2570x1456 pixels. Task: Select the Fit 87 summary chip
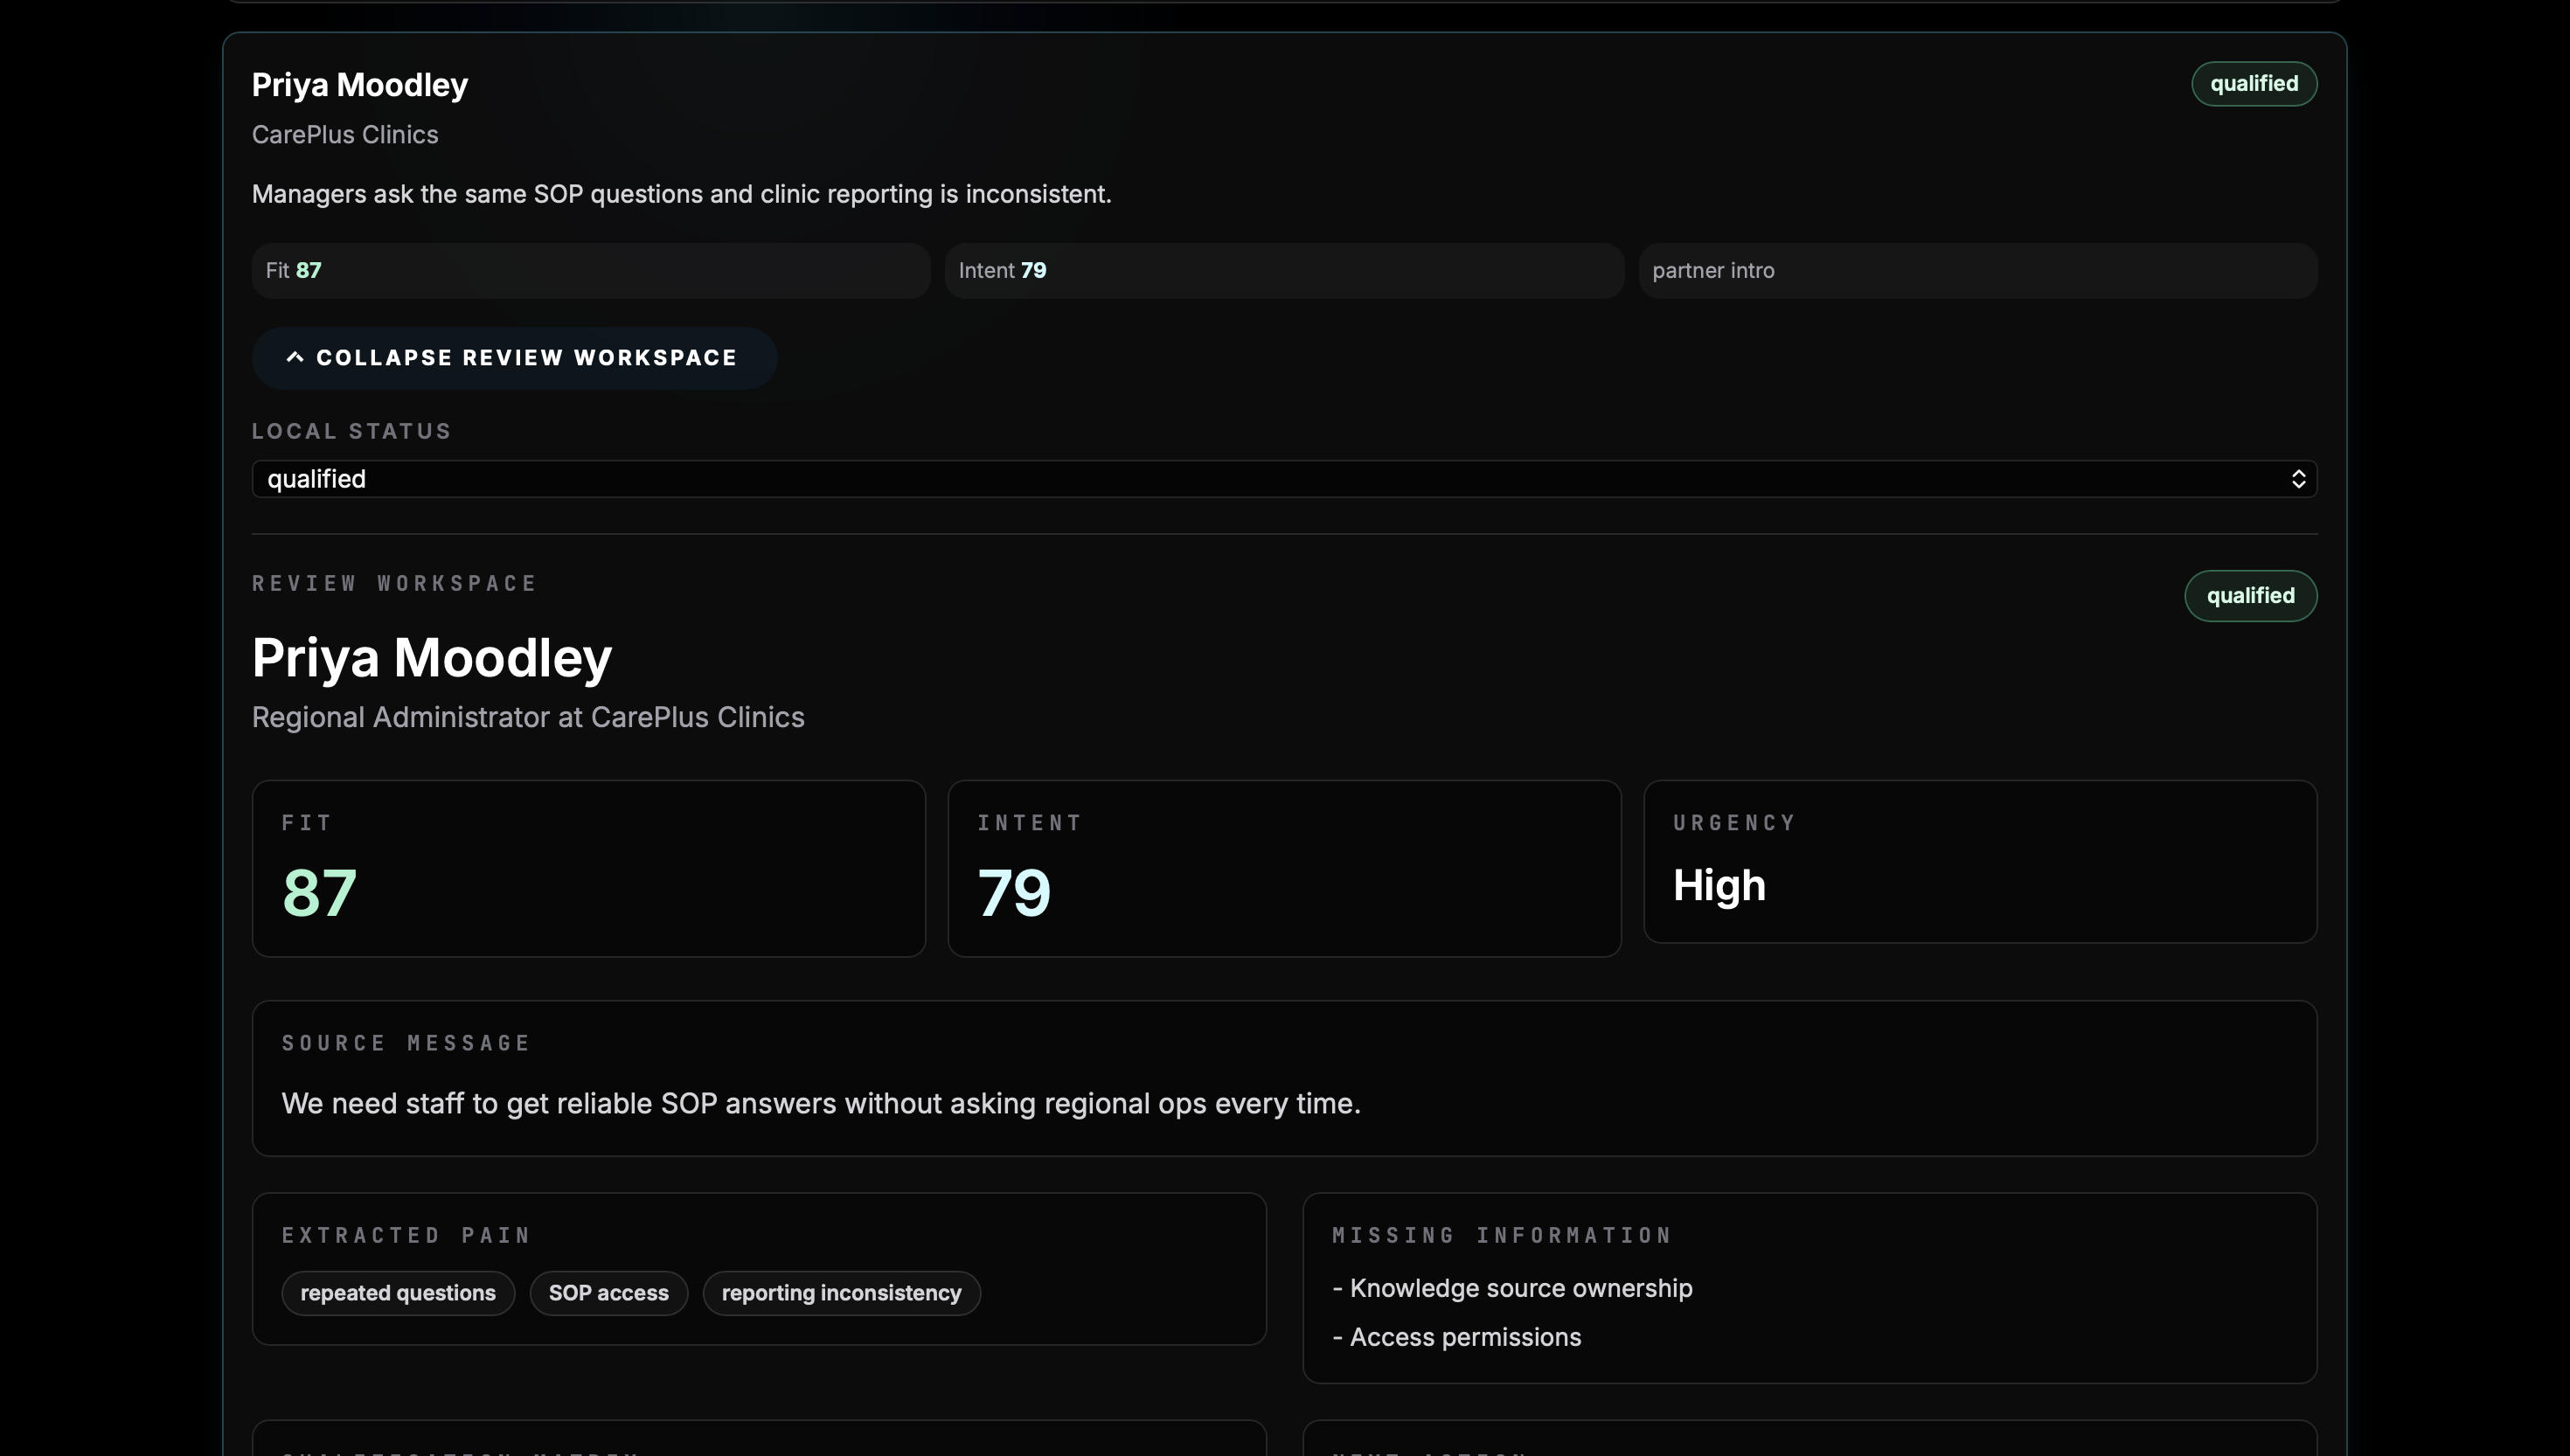(591, 271)
